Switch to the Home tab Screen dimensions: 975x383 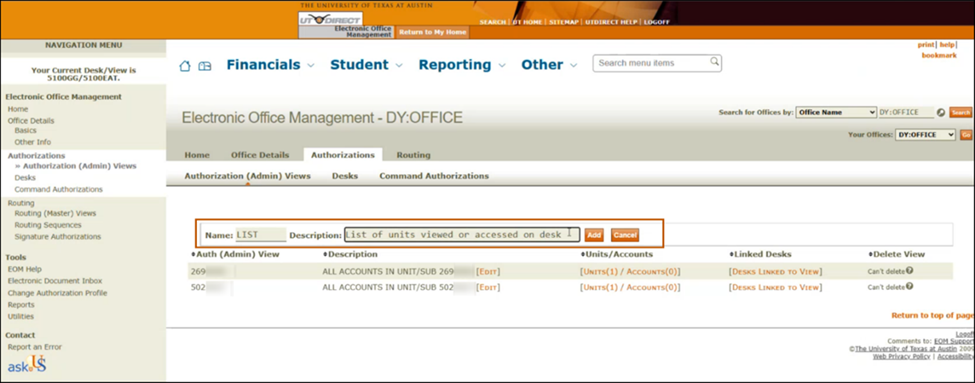point(197,155)
